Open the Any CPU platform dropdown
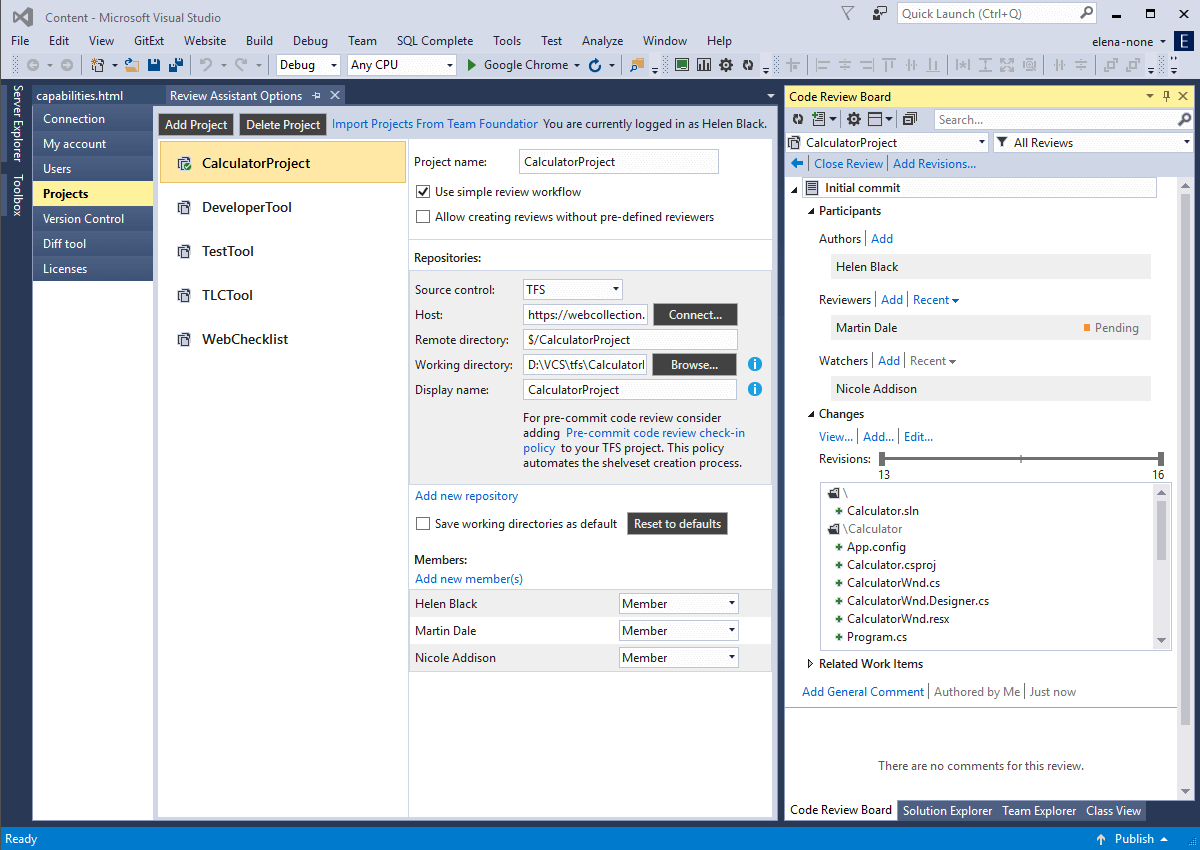This screenshot has height=850, width=1200. (402, 65)
